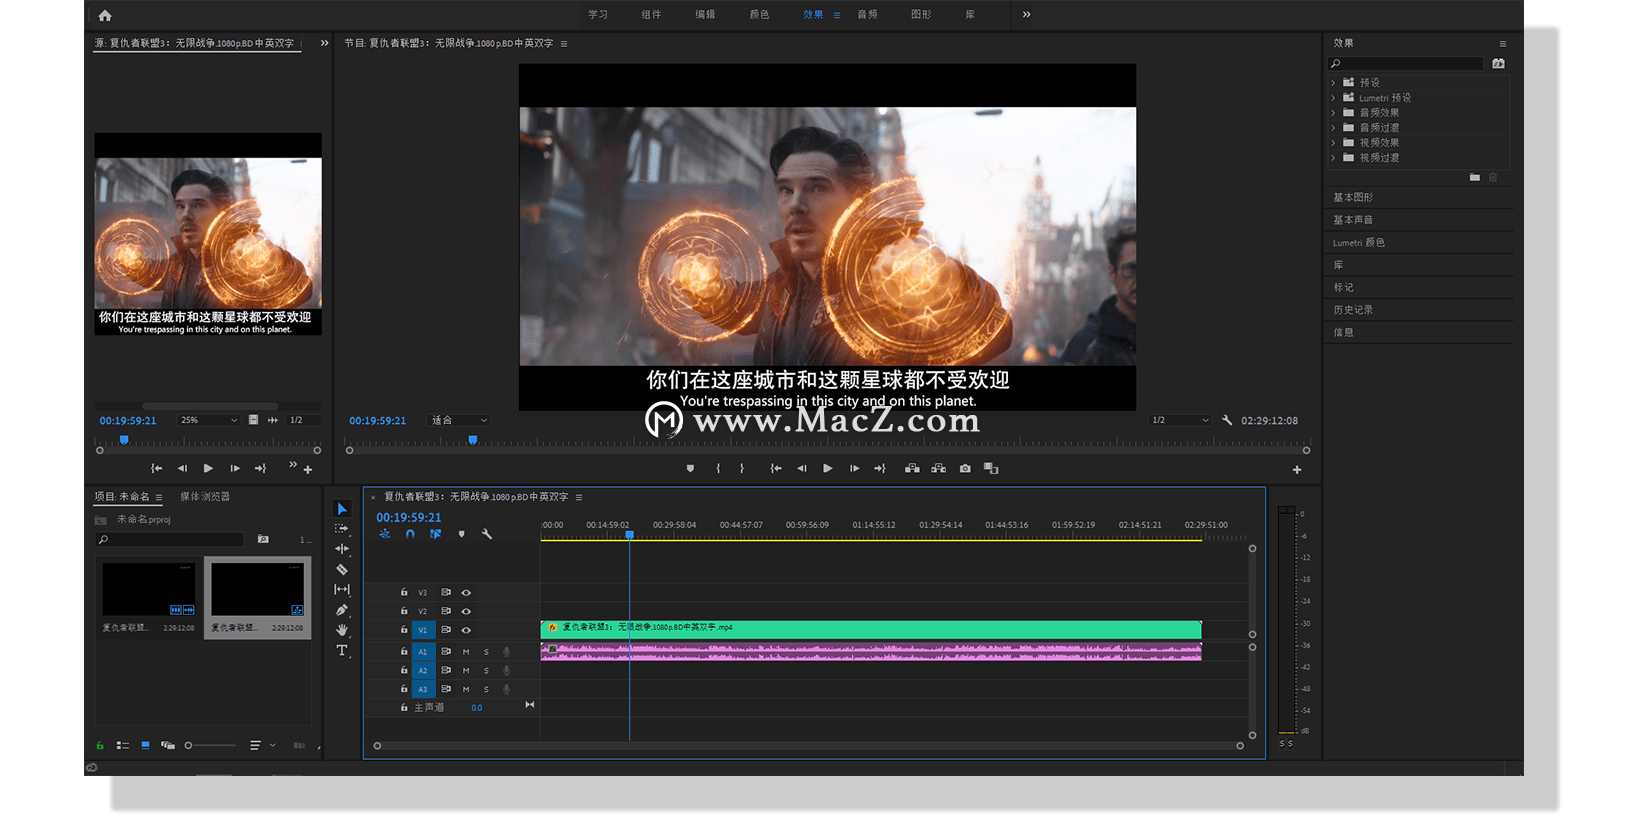Select the Selection (arrow) tool
The height and width of the screenshot is (839, 1626).
pos(342,509)
